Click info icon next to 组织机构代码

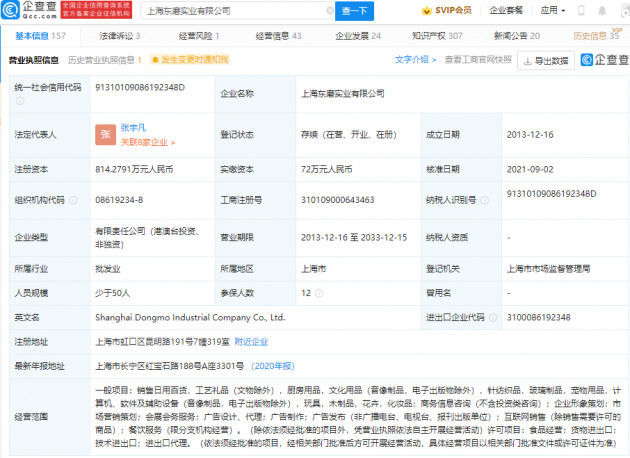pos(73,200)
